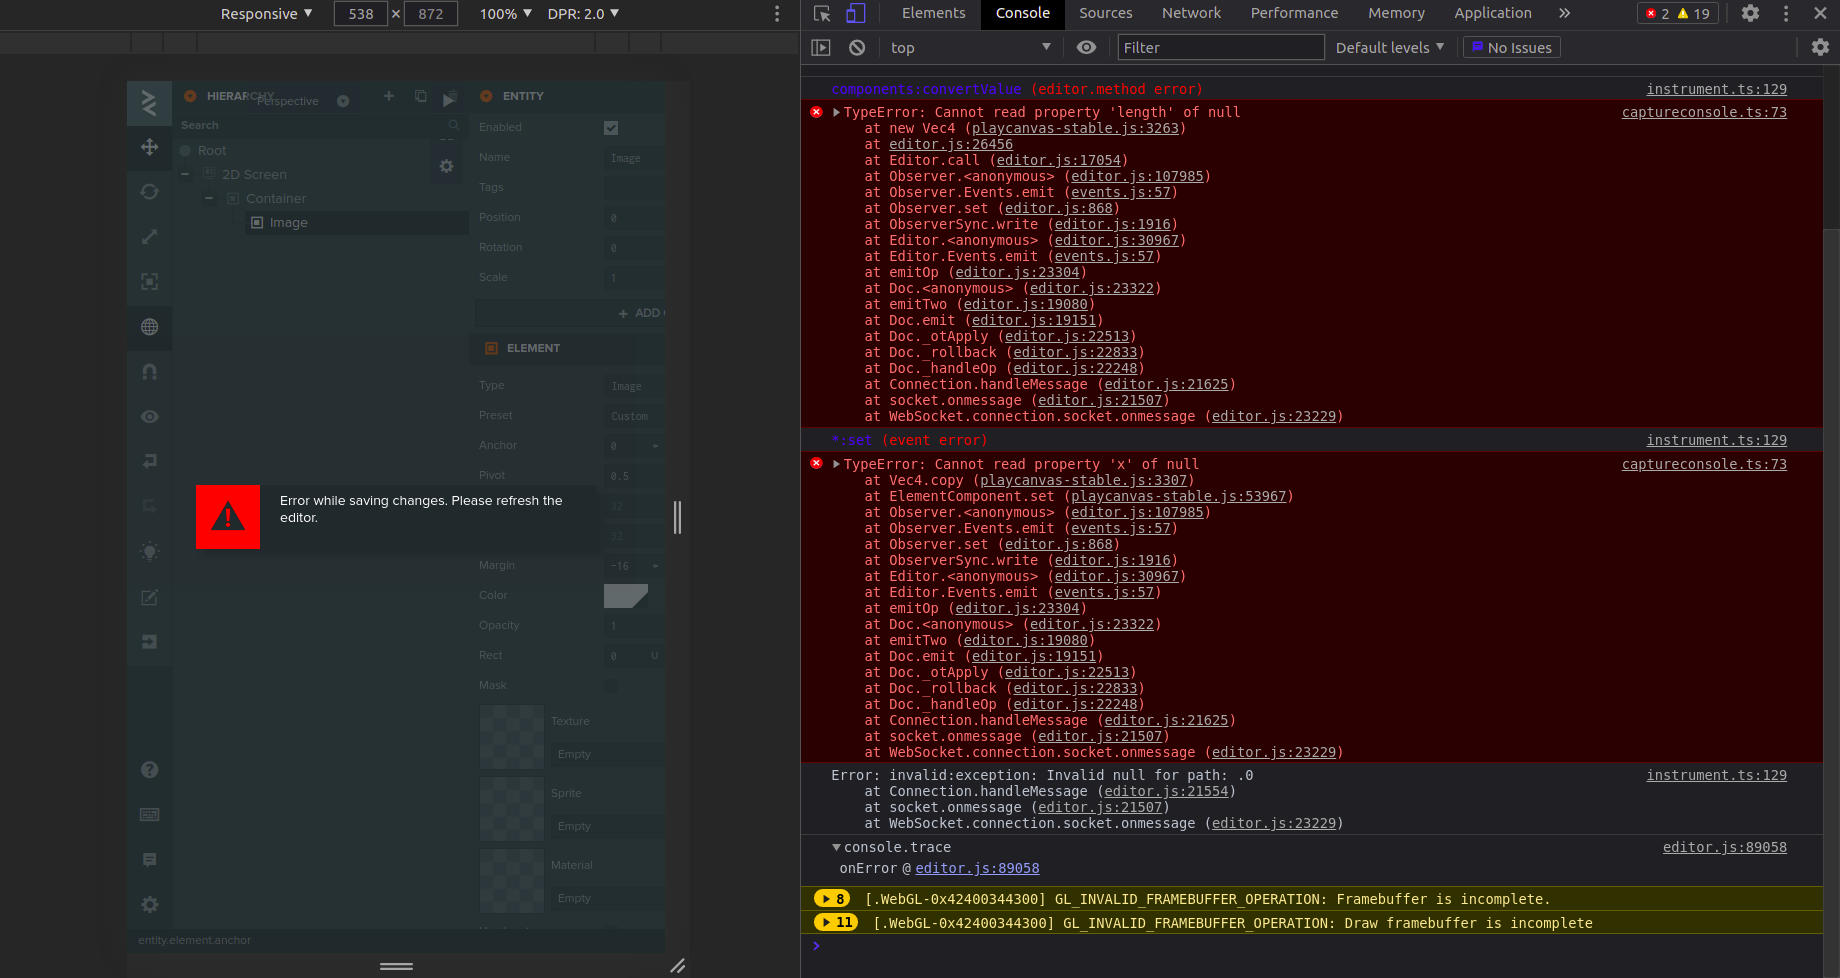Viewport: 1840px width, 978px height.
Task: Clear the DevTools console
Action: tap(856, 47)
